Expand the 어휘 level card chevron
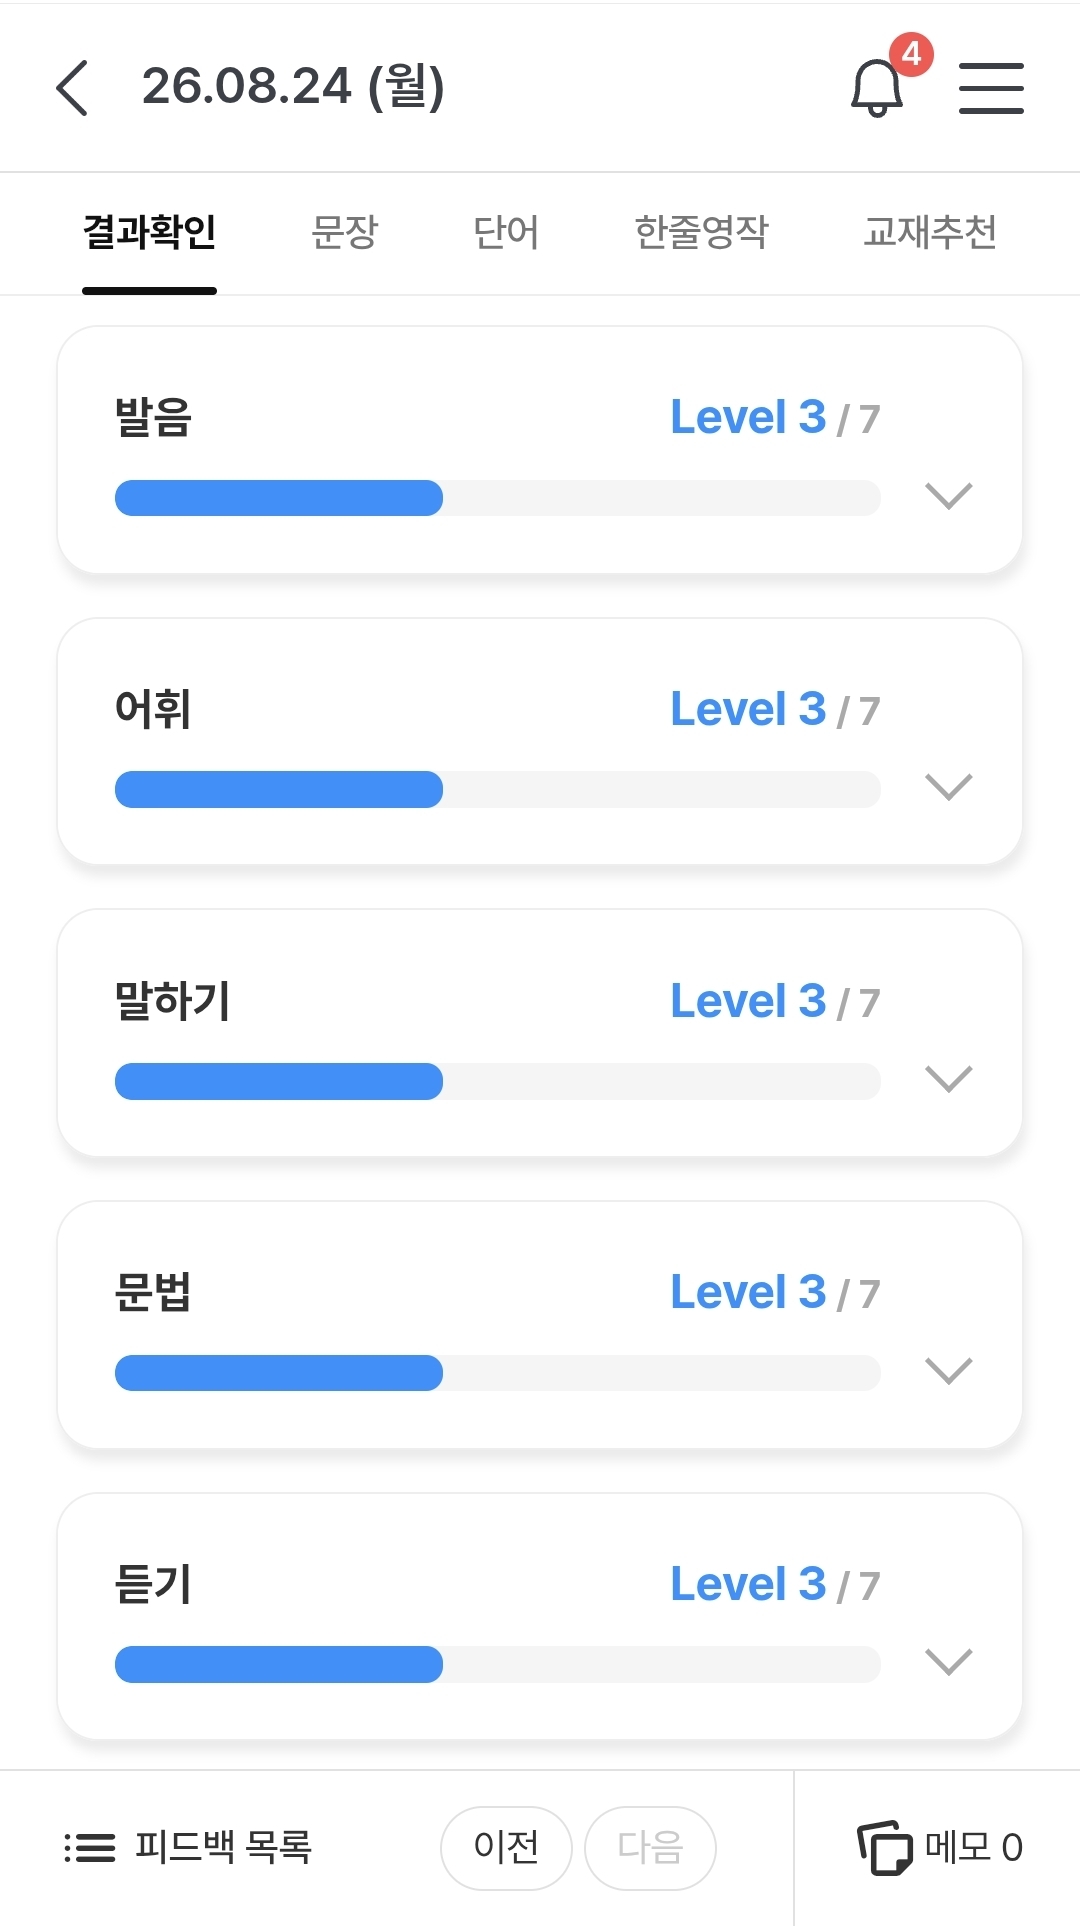The image size is (1080, 1926). 949,787
